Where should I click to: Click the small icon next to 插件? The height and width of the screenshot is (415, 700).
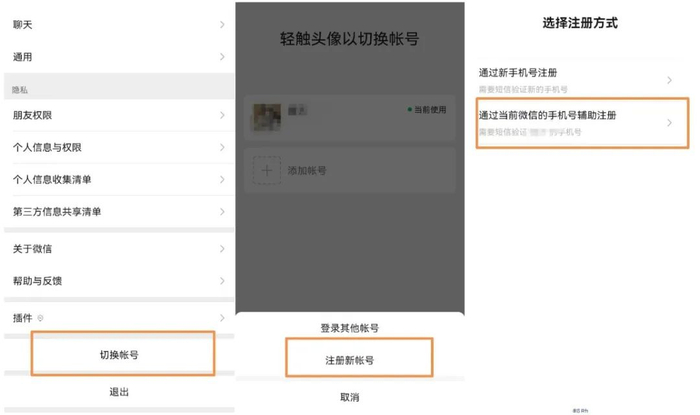click(40, 318)
